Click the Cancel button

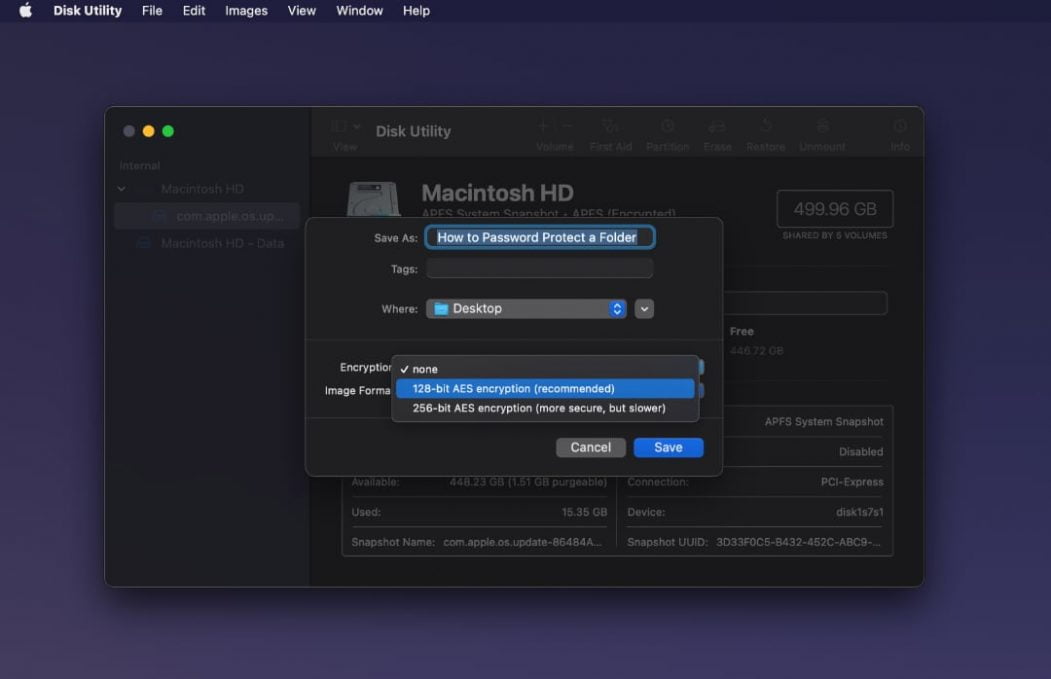590,447
